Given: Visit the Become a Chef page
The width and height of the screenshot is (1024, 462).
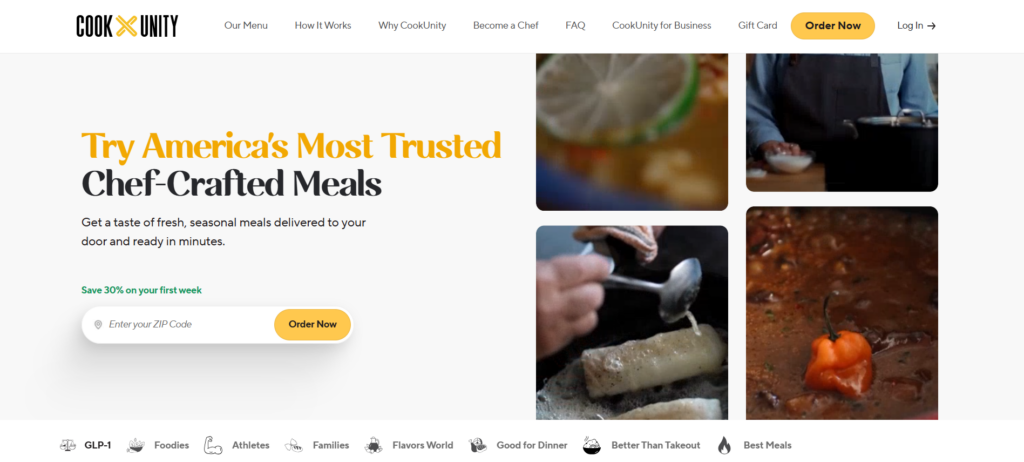Looking at the screenshot, I should [505, 25].
